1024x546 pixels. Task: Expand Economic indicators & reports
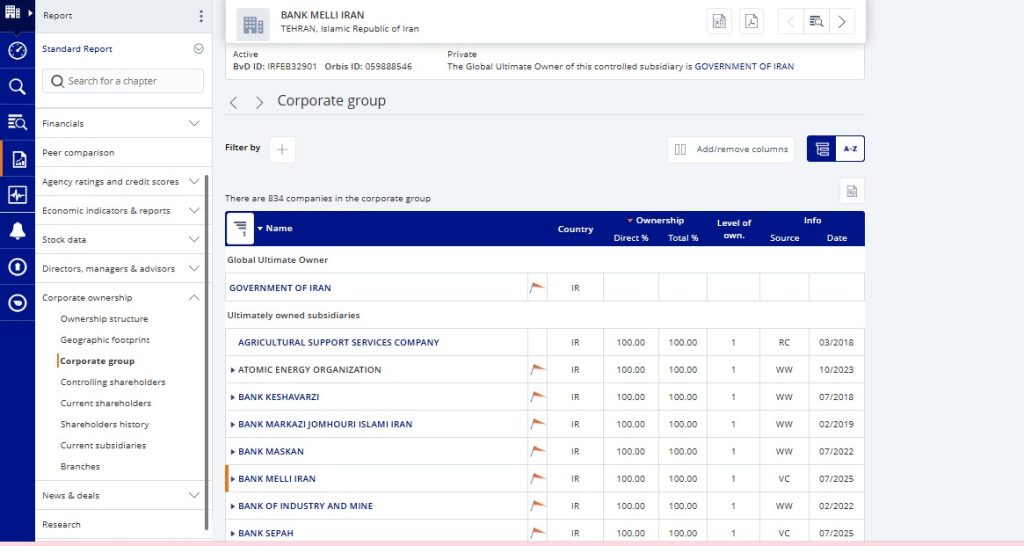pos(194,210)
